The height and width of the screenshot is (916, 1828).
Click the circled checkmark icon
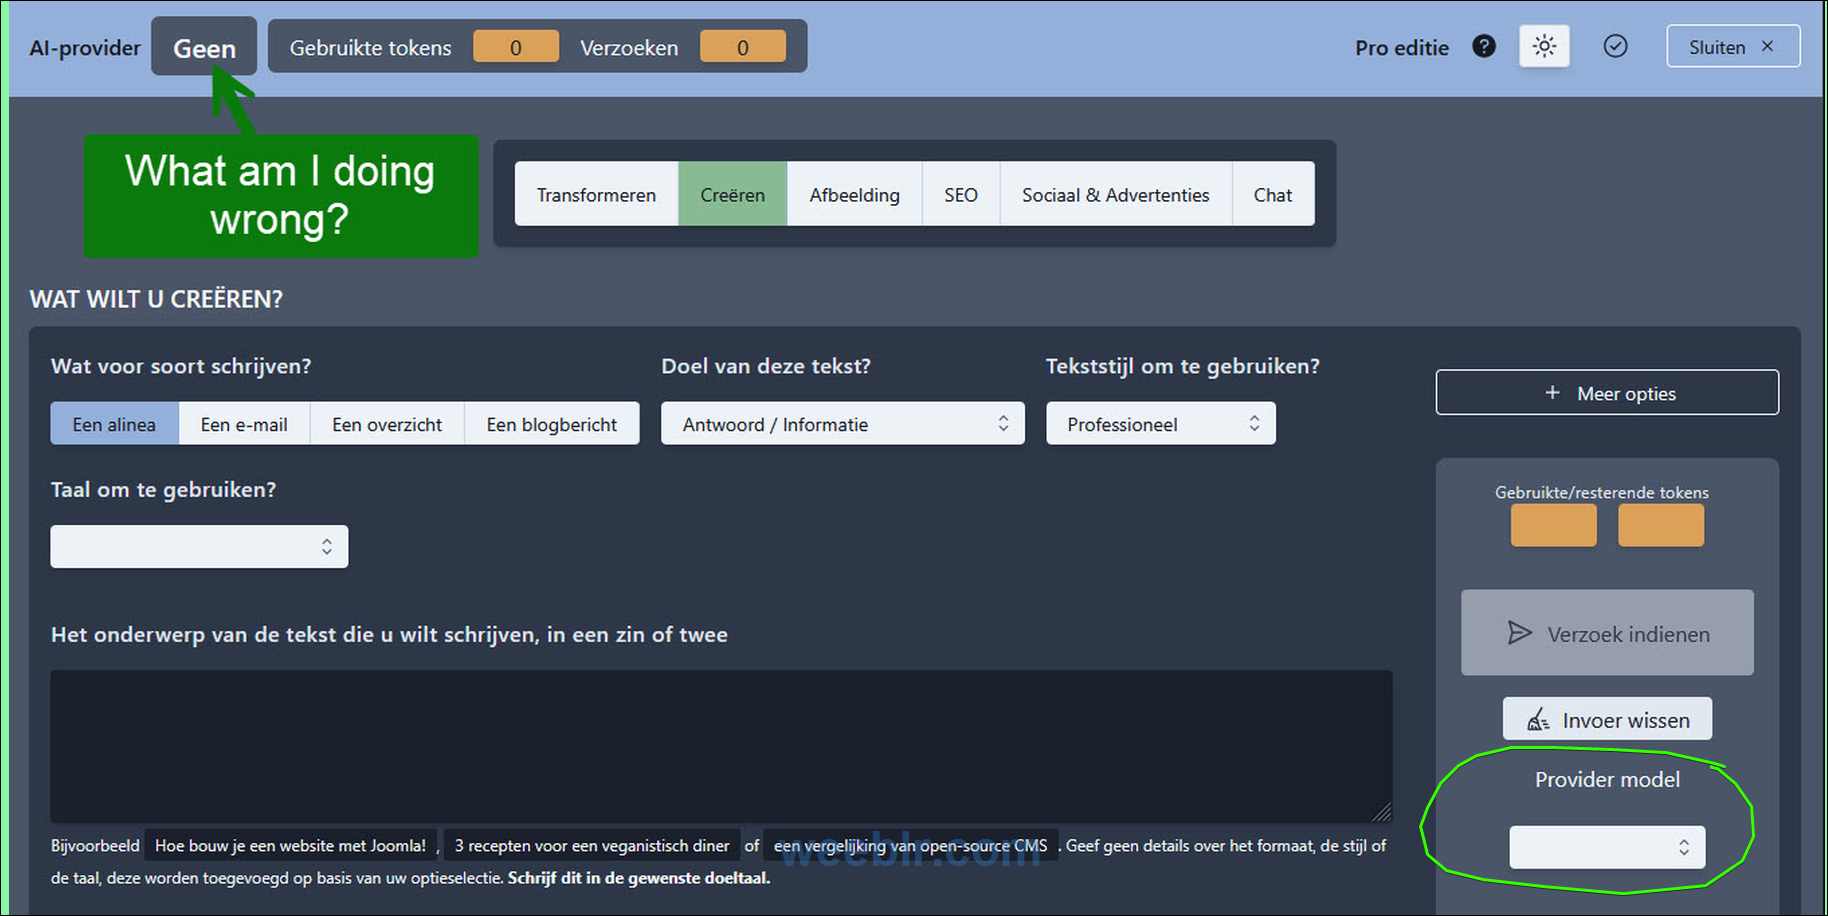coord(1615,47)
